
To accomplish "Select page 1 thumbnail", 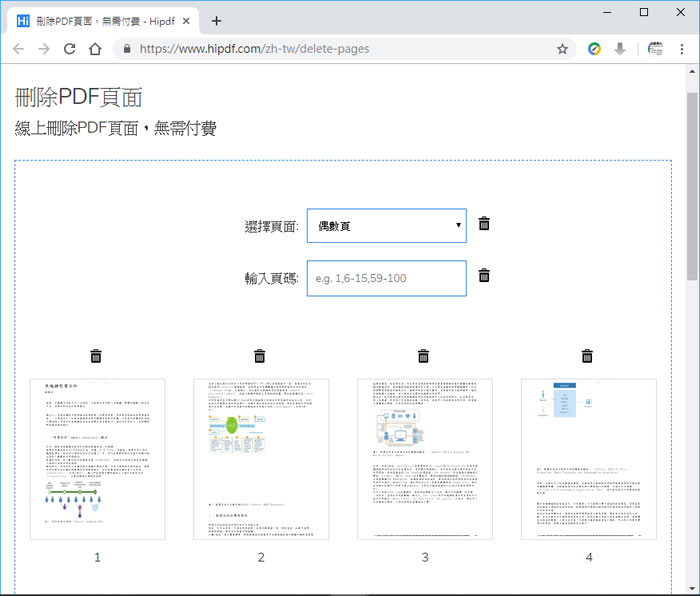I will click(97, 459).
